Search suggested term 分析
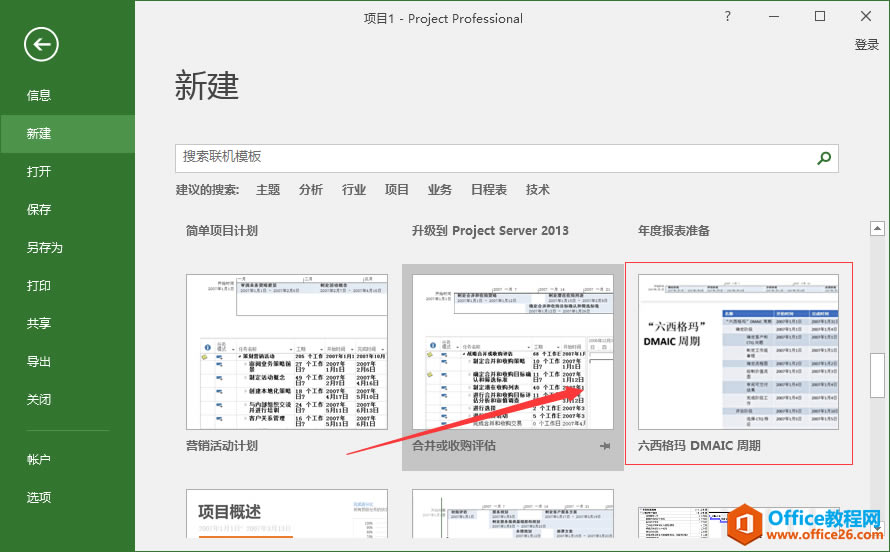 [311, 189]
